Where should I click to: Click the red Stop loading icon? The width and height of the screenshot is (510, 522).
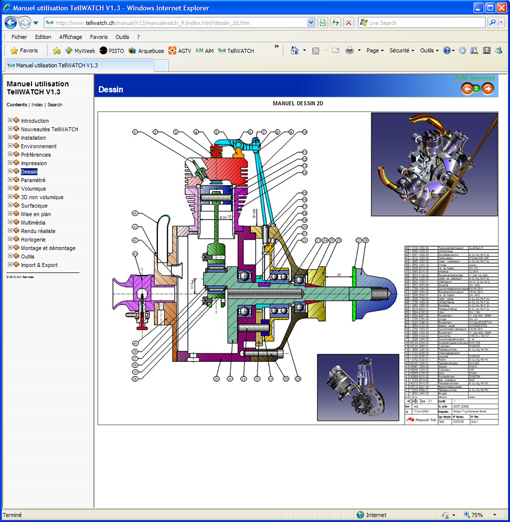pos(348,23)
